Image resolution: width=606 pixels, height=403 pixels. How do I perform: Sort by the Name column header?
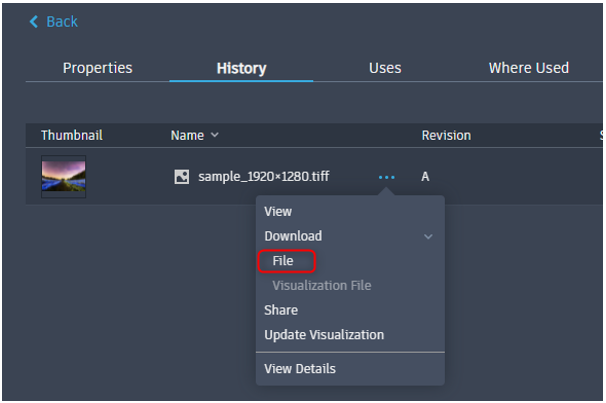187,136
